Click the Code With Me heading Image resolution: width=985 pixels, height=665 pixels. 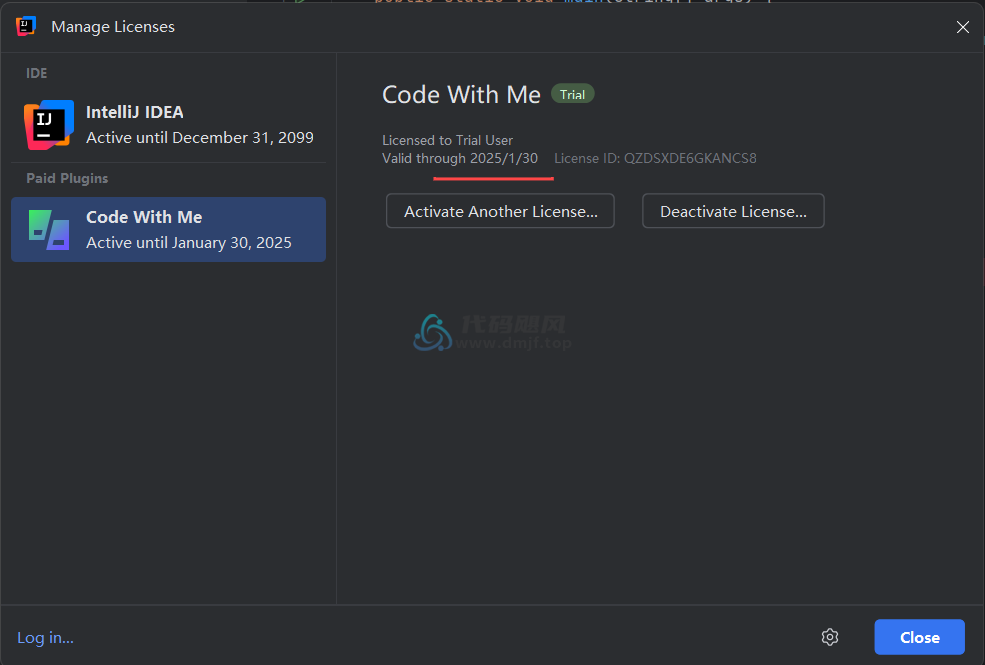click(x=461, y=95)
